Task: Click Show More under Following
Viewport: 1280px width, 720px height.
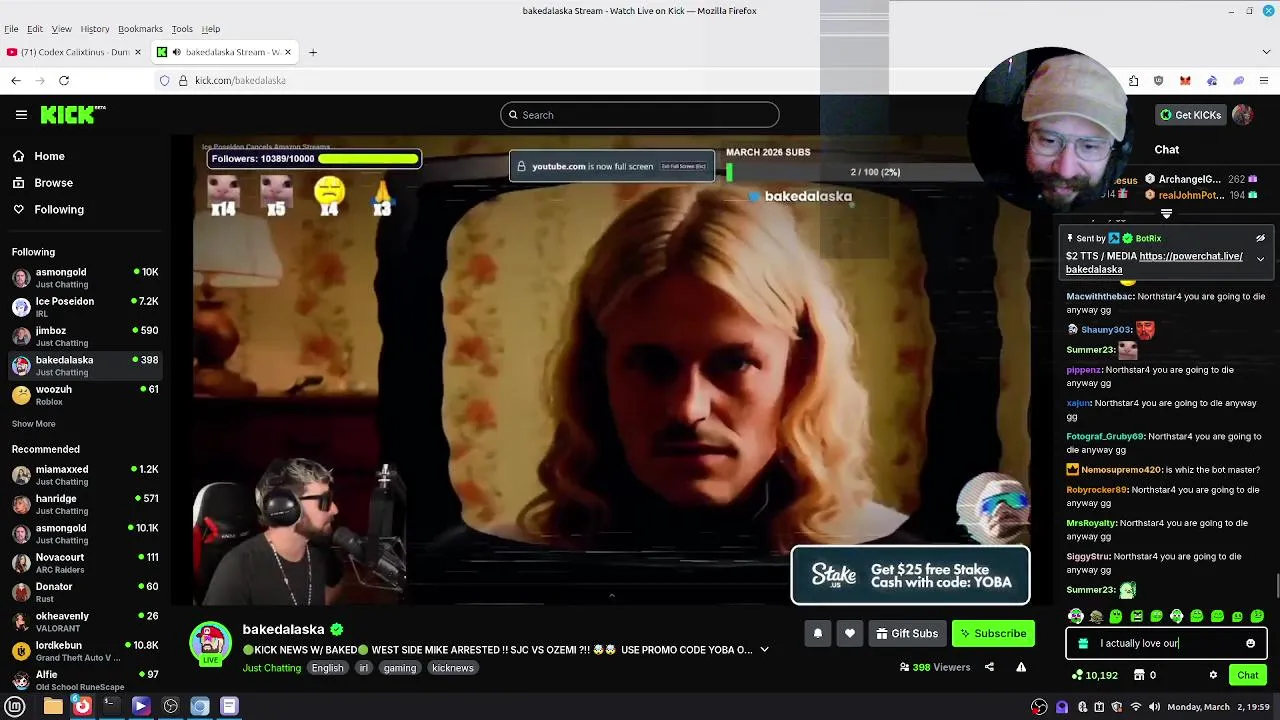Action: click(x=33, y=424)
